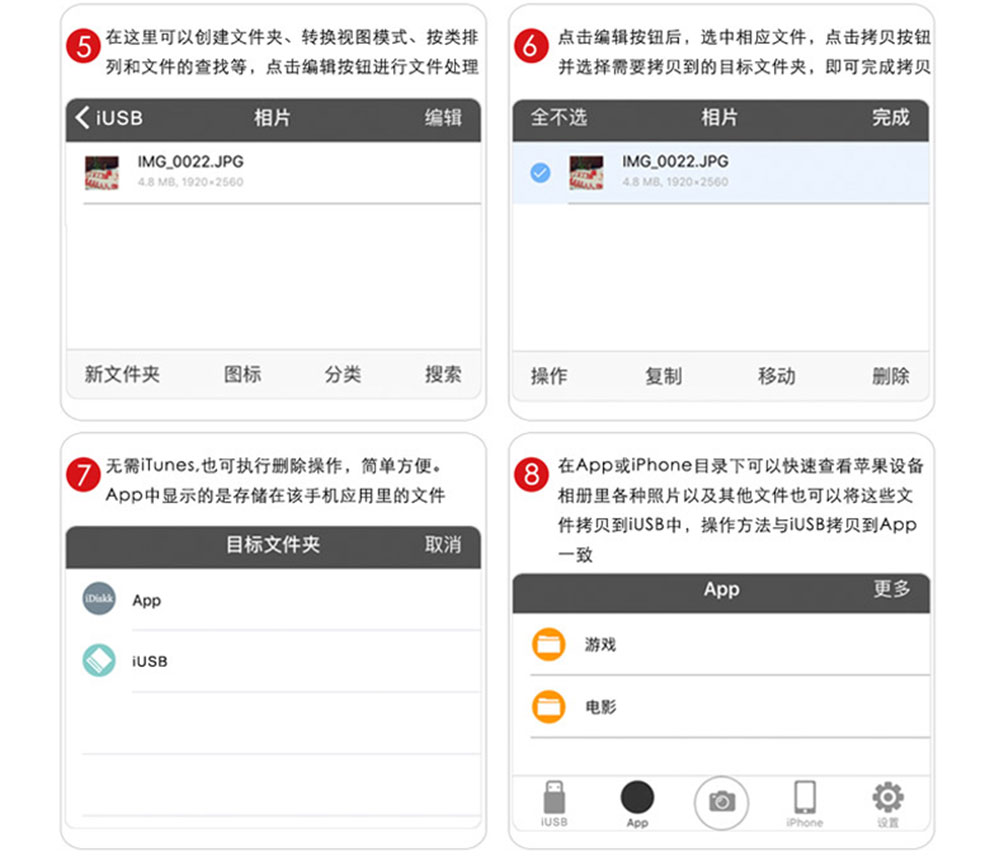
Task: Tap 删除 to delete selected file
Action: click(890, 376)
